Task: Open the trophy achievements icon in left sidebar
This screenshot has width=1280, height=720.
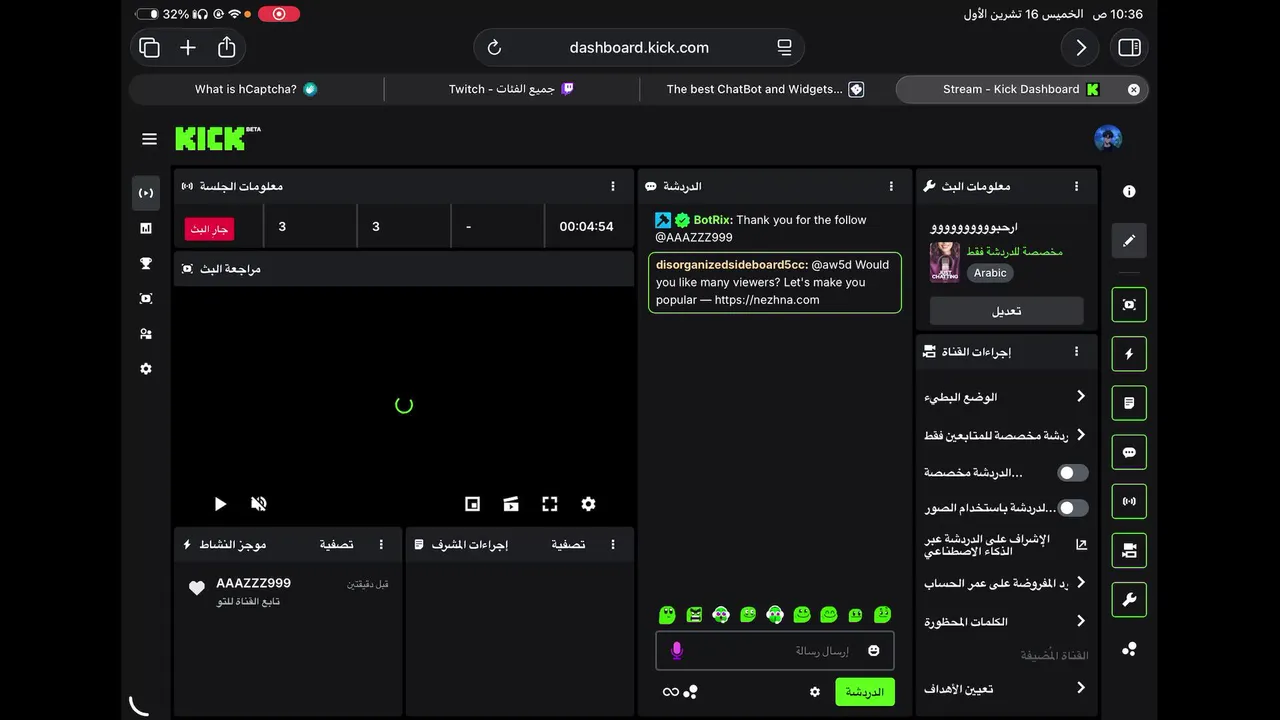Action: 146,264
